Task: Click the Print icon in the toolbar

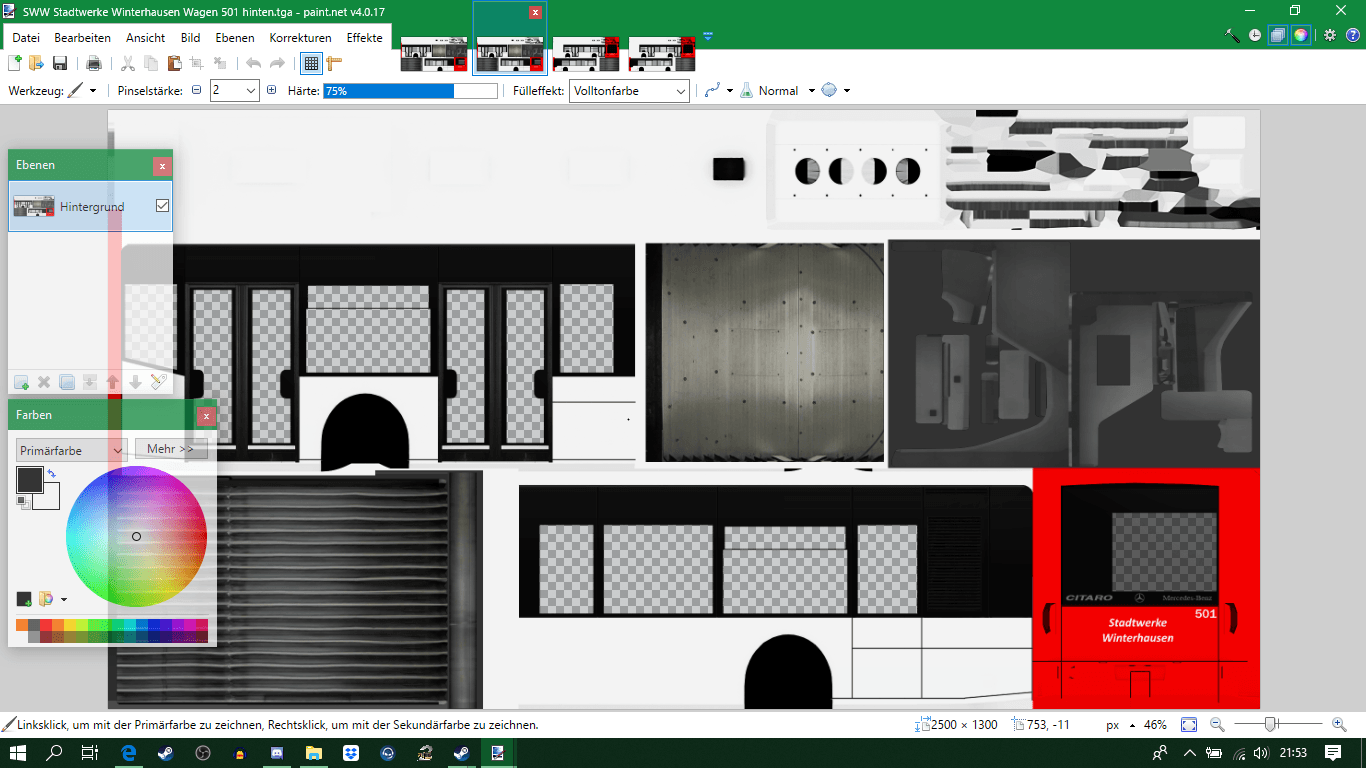Action: (94, 63)
